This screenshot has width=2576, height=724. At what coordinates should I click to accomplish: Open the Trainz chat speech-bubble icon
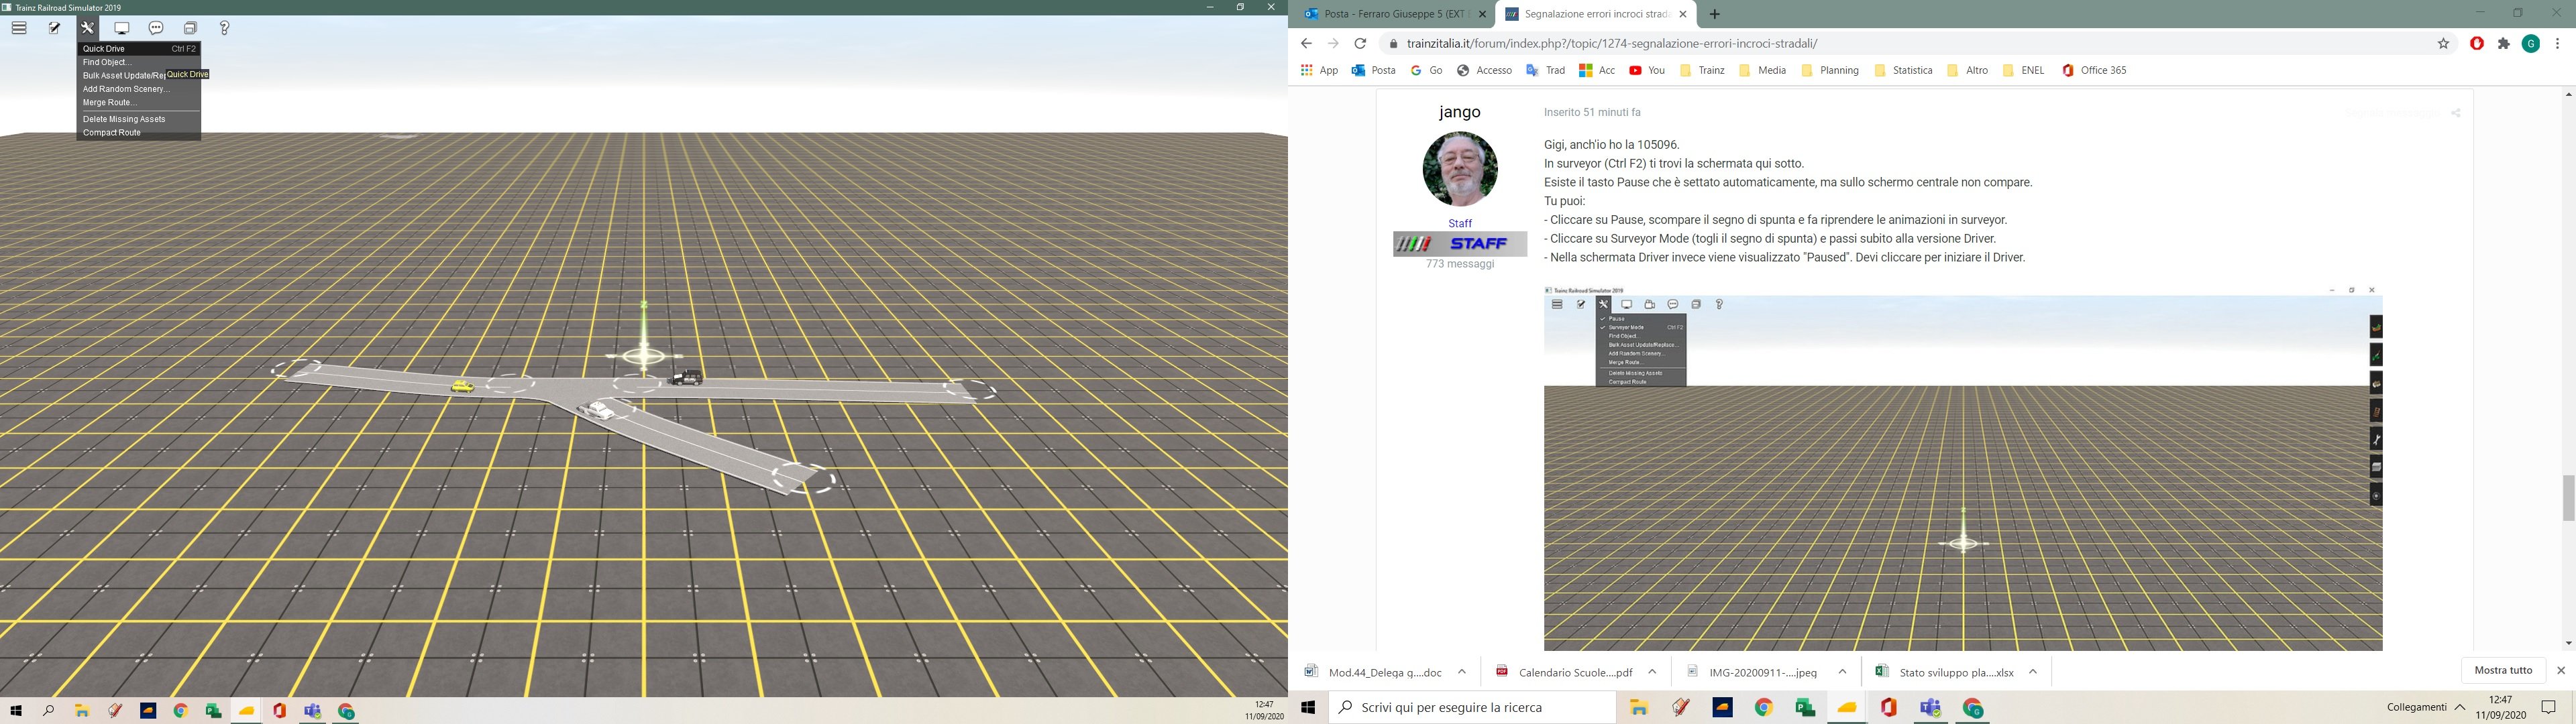pyautogui.click(x=156, y=28)
